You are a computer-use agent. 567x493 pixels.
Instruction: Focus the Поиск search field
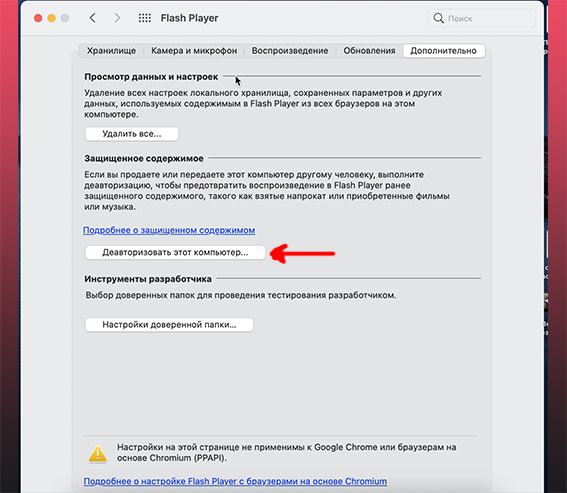[481, 18]
